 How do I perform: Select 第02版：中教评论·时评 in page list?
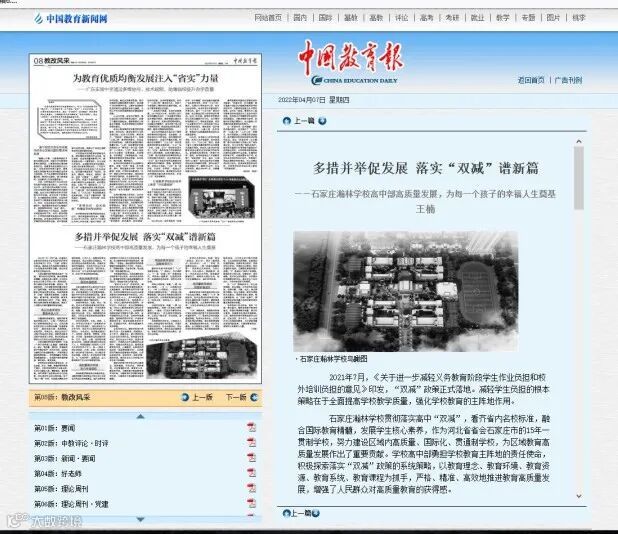coord(71,443)
